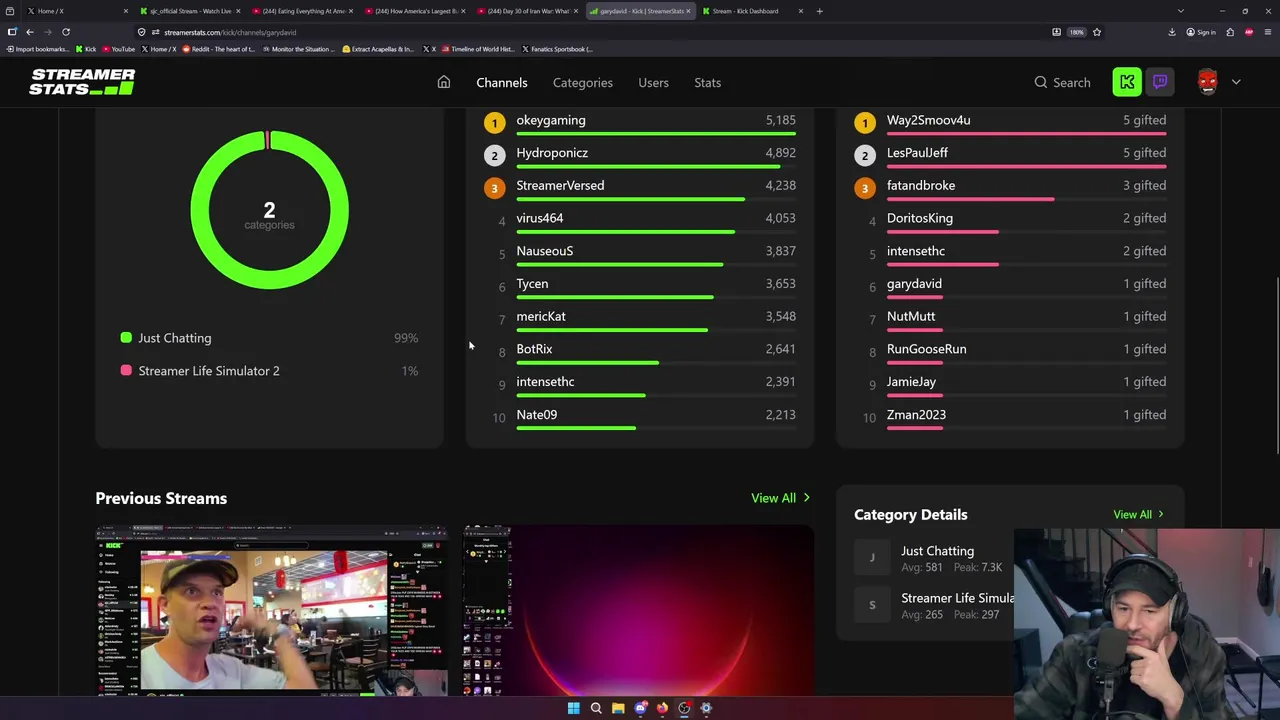Screen dimensions: 1280x720
Task: Open the tab list dropdown arrow
Action: point(1181,11)
